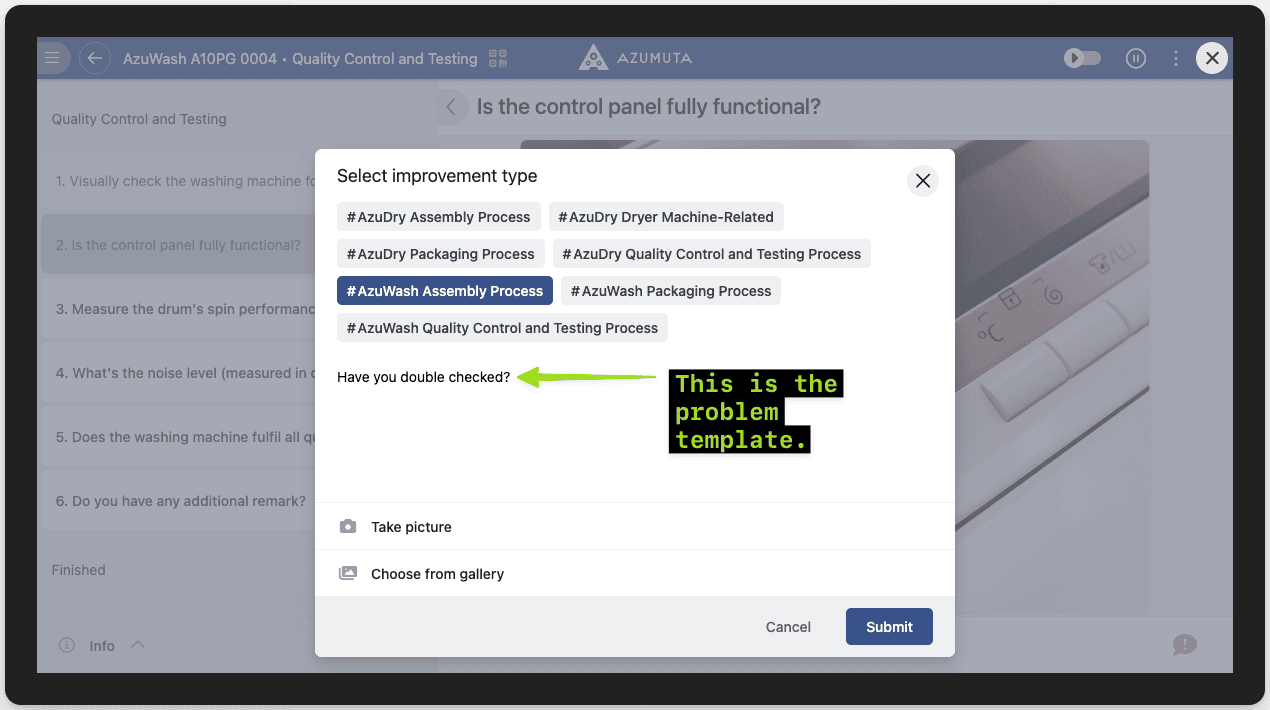Open the three-dot more options menu
The height and width of the screenshot is (710, 1270).
[1176, 58]
